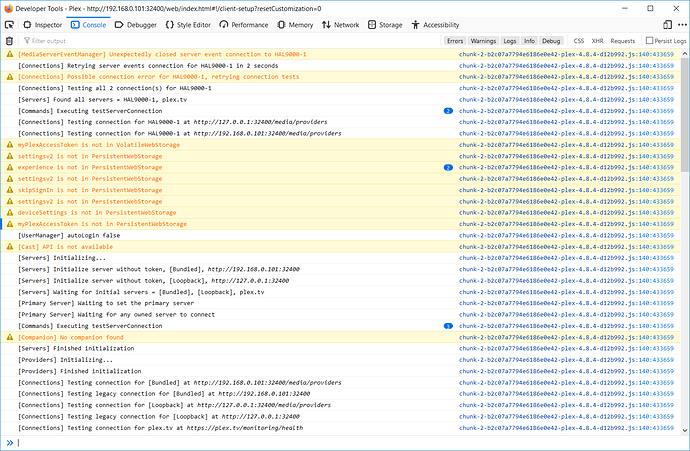Open the Network tab
Image resolution: width=690 pixels, height=451 pixels.
pos(341,24)
